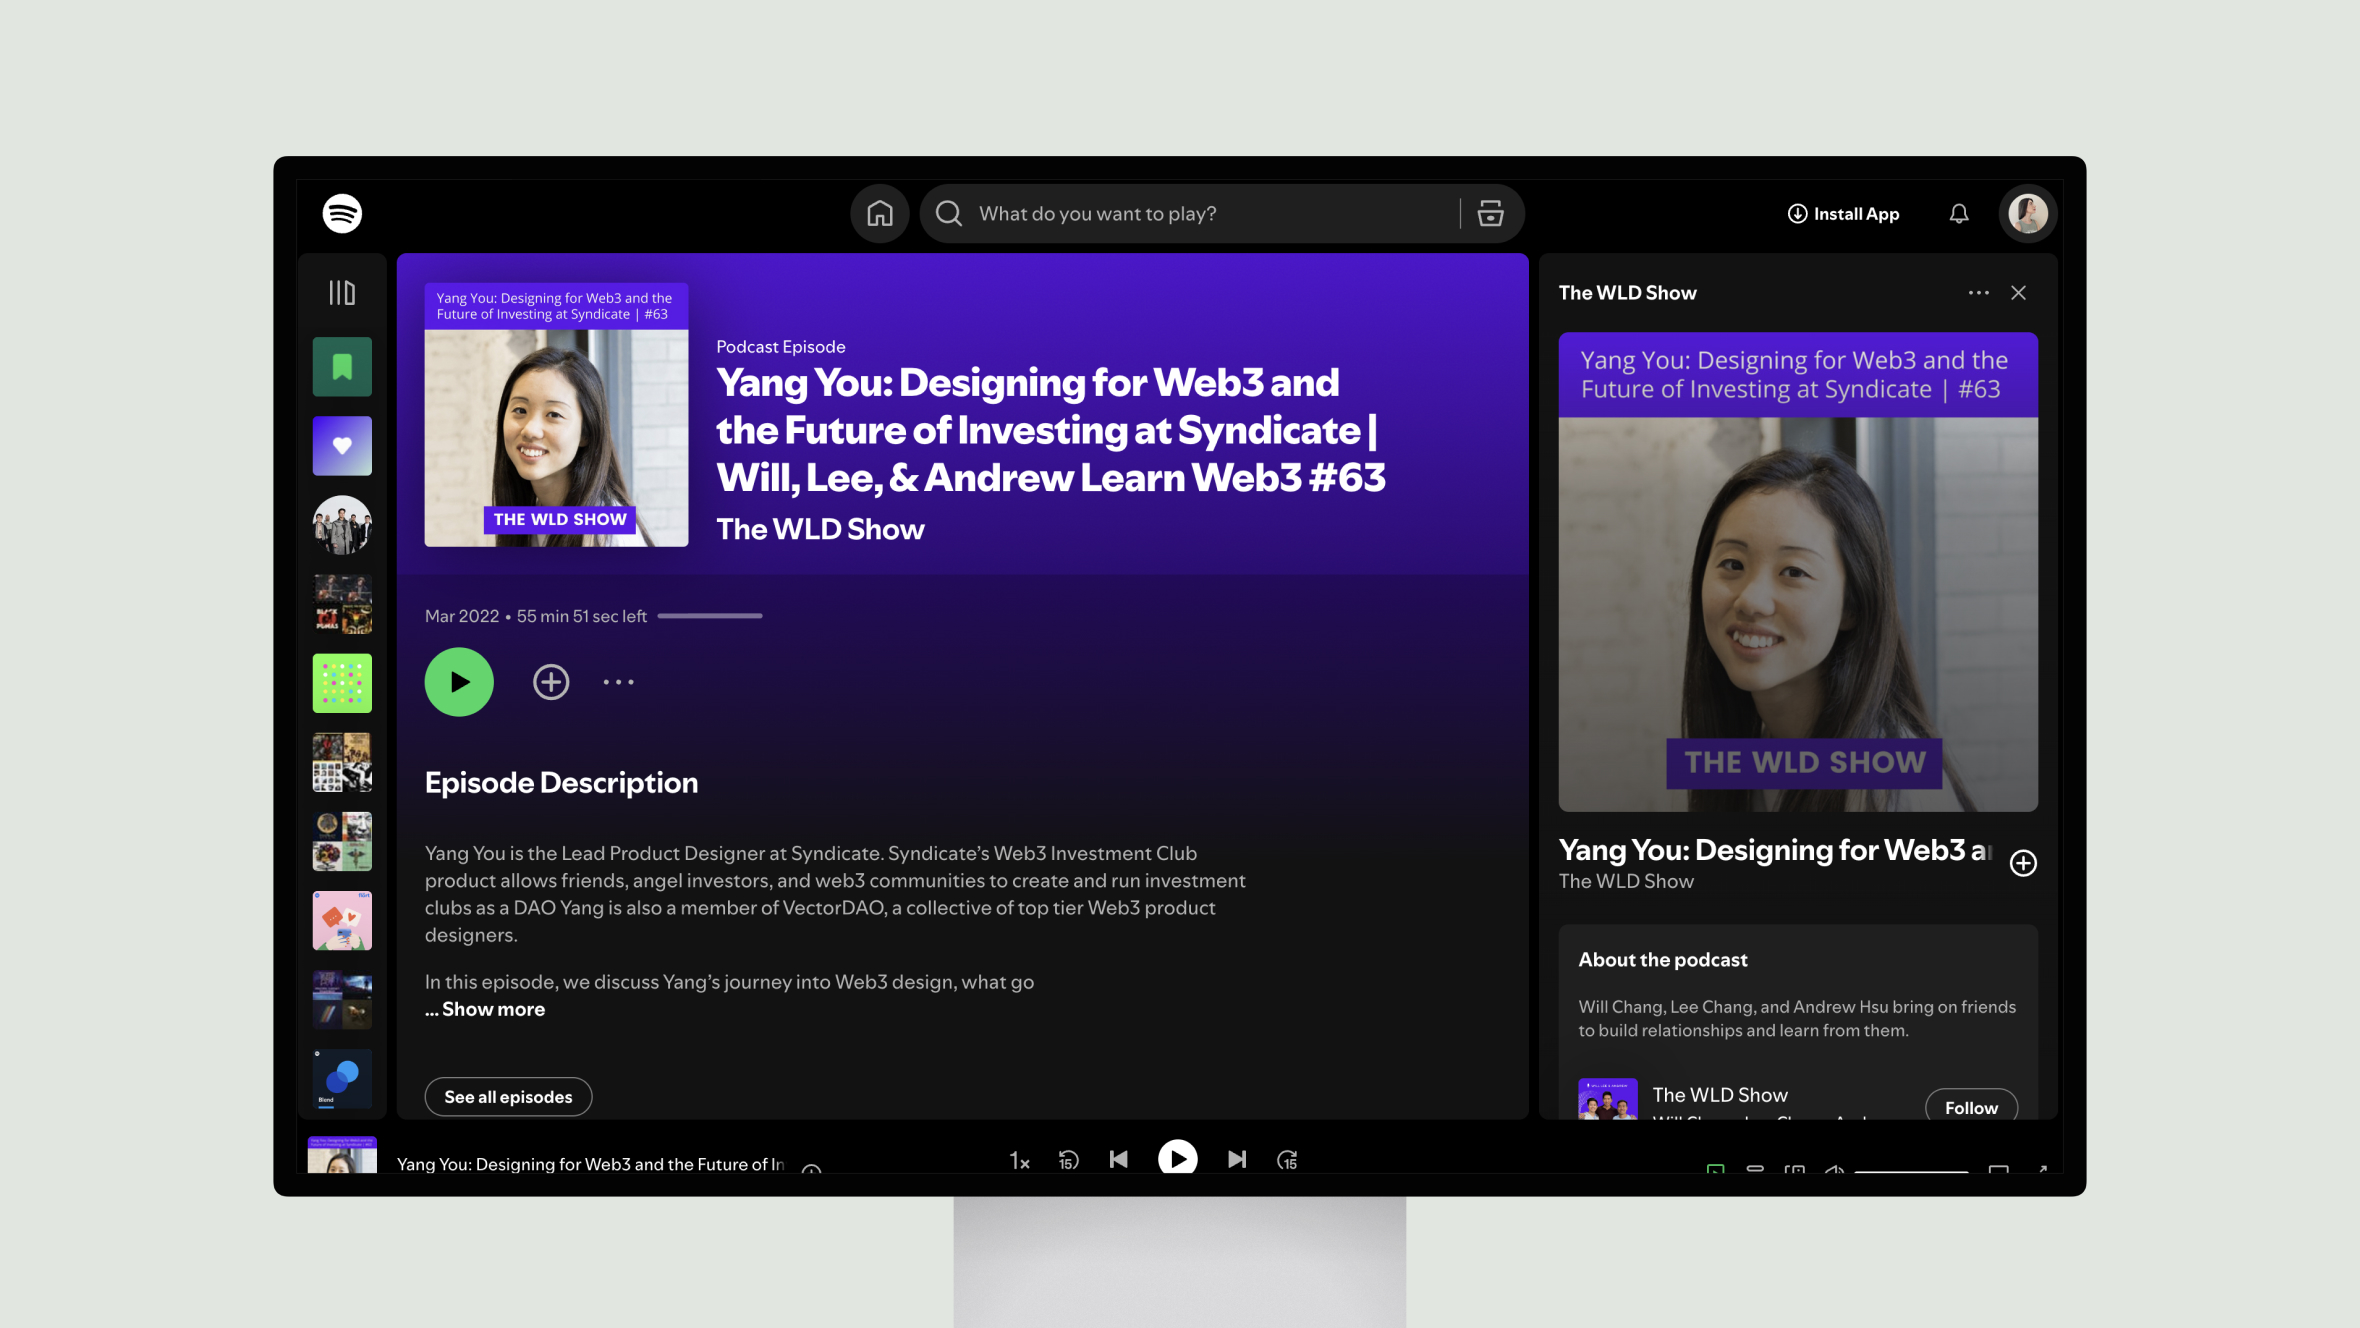Add episode to library plus icon
Image resolution: width=2360 pixels, height=1328 pixels.
click(551, 682)
